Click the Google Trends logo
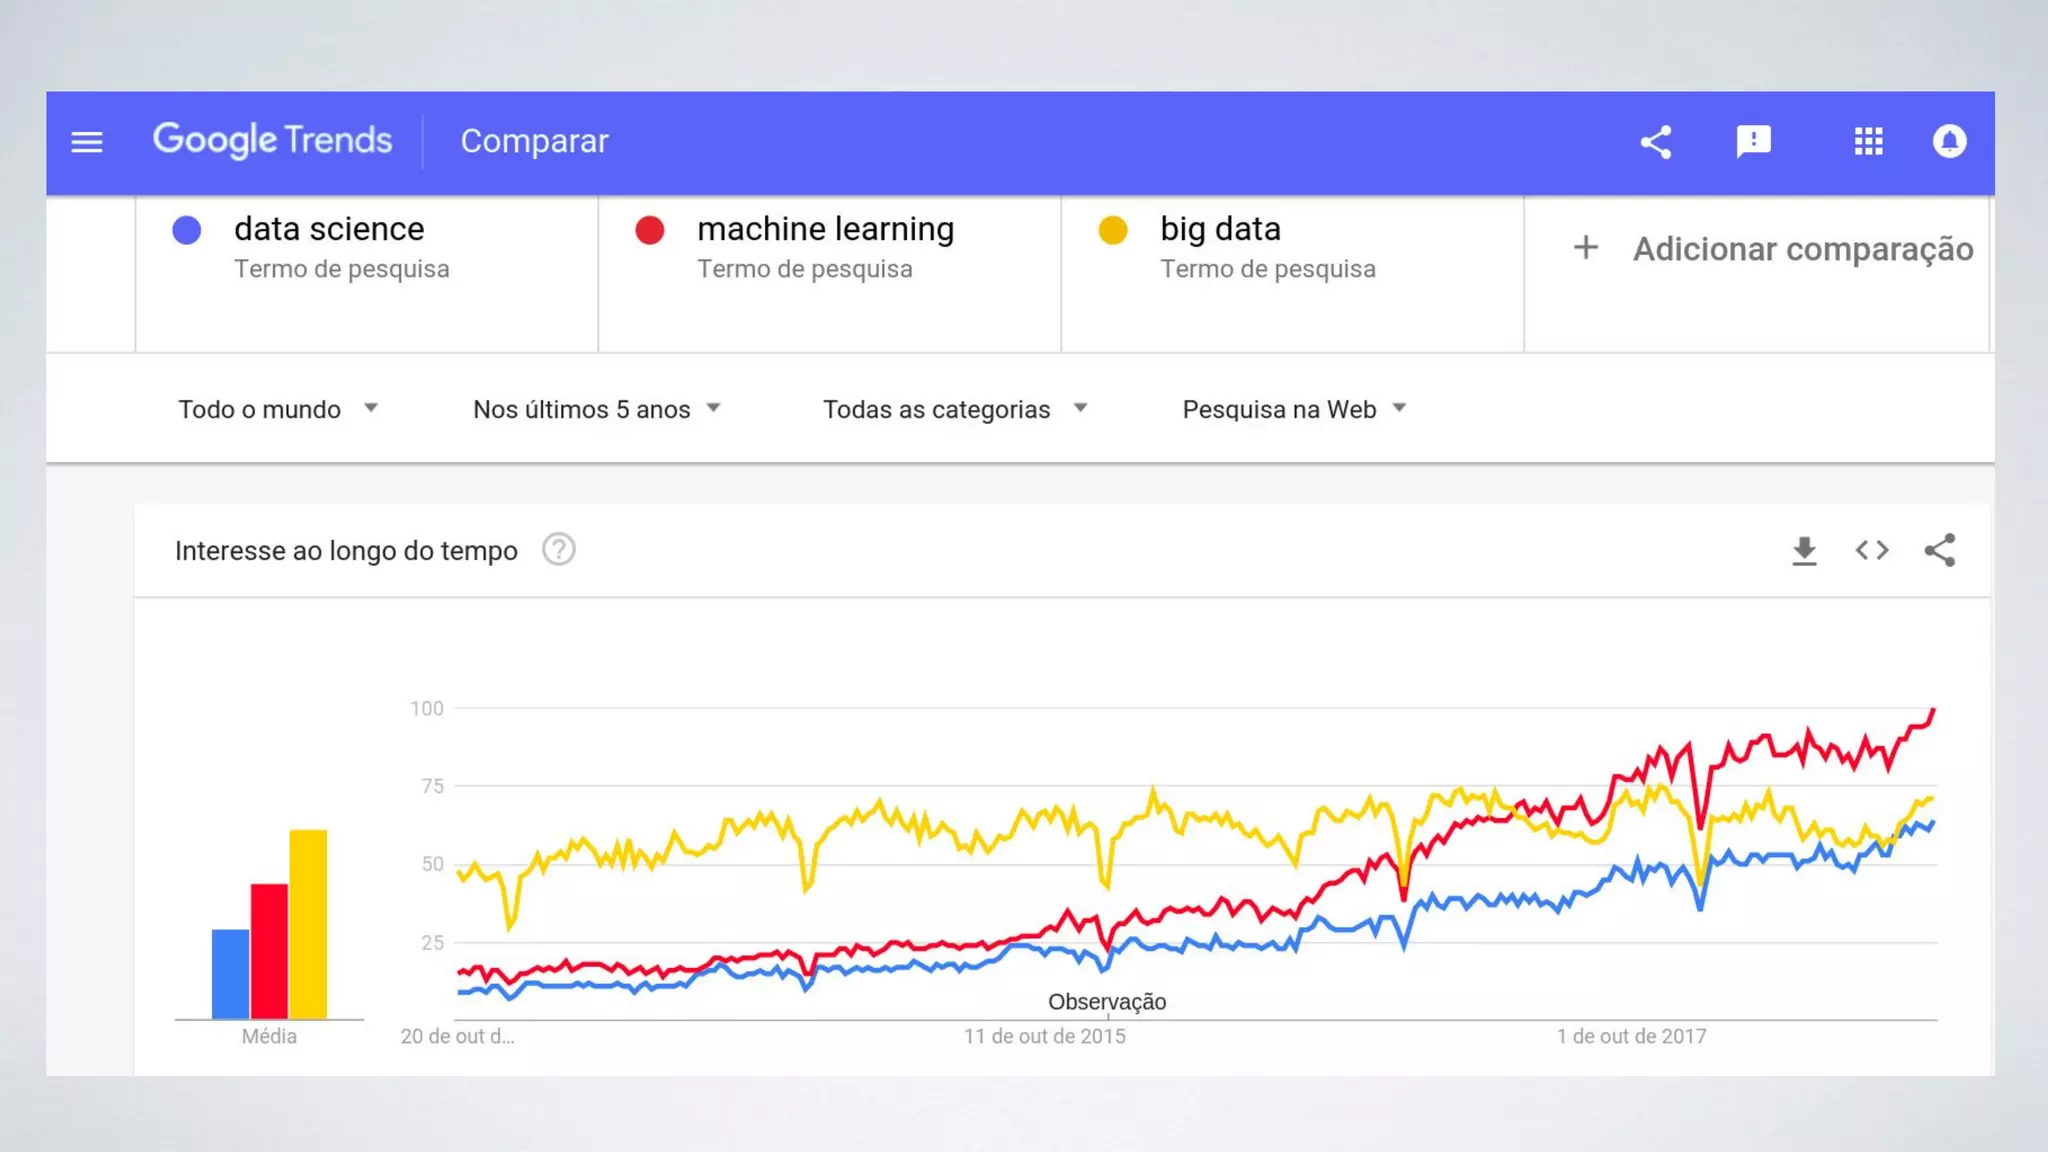This screenshot has height=1152, width=2048. coord(272,141)
